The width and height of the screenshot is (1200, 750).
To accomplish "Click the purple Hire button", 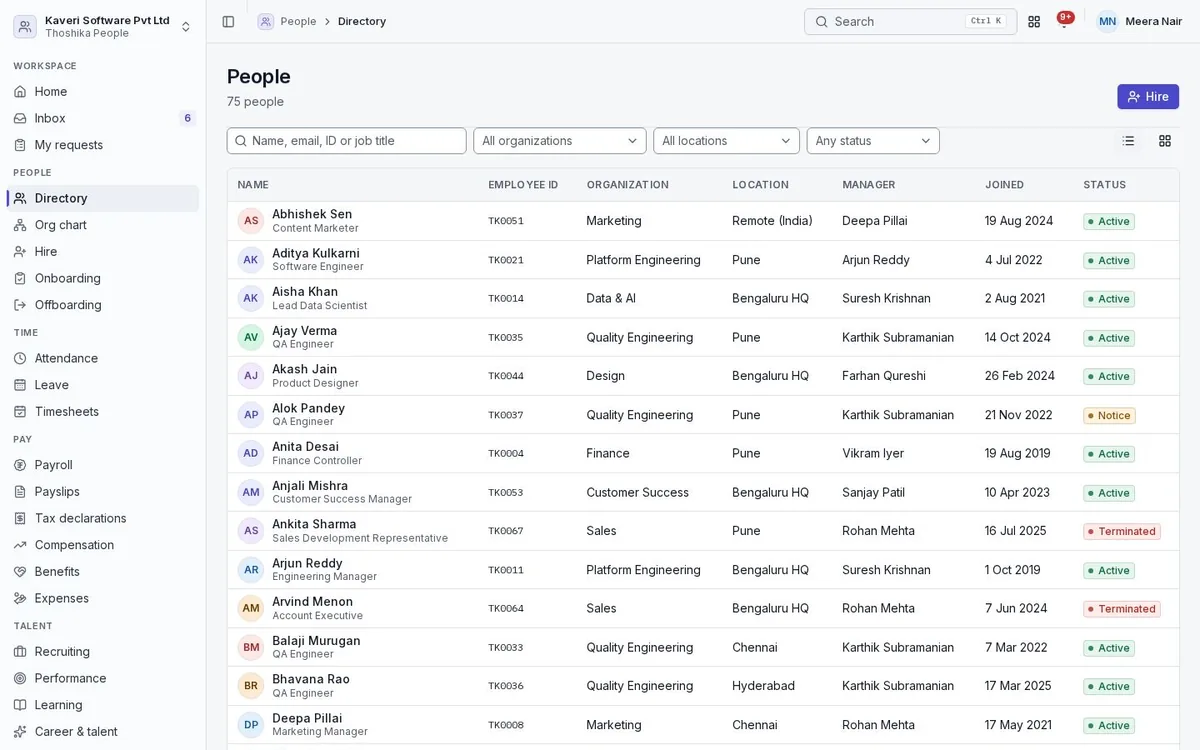I will [1148, 96].
